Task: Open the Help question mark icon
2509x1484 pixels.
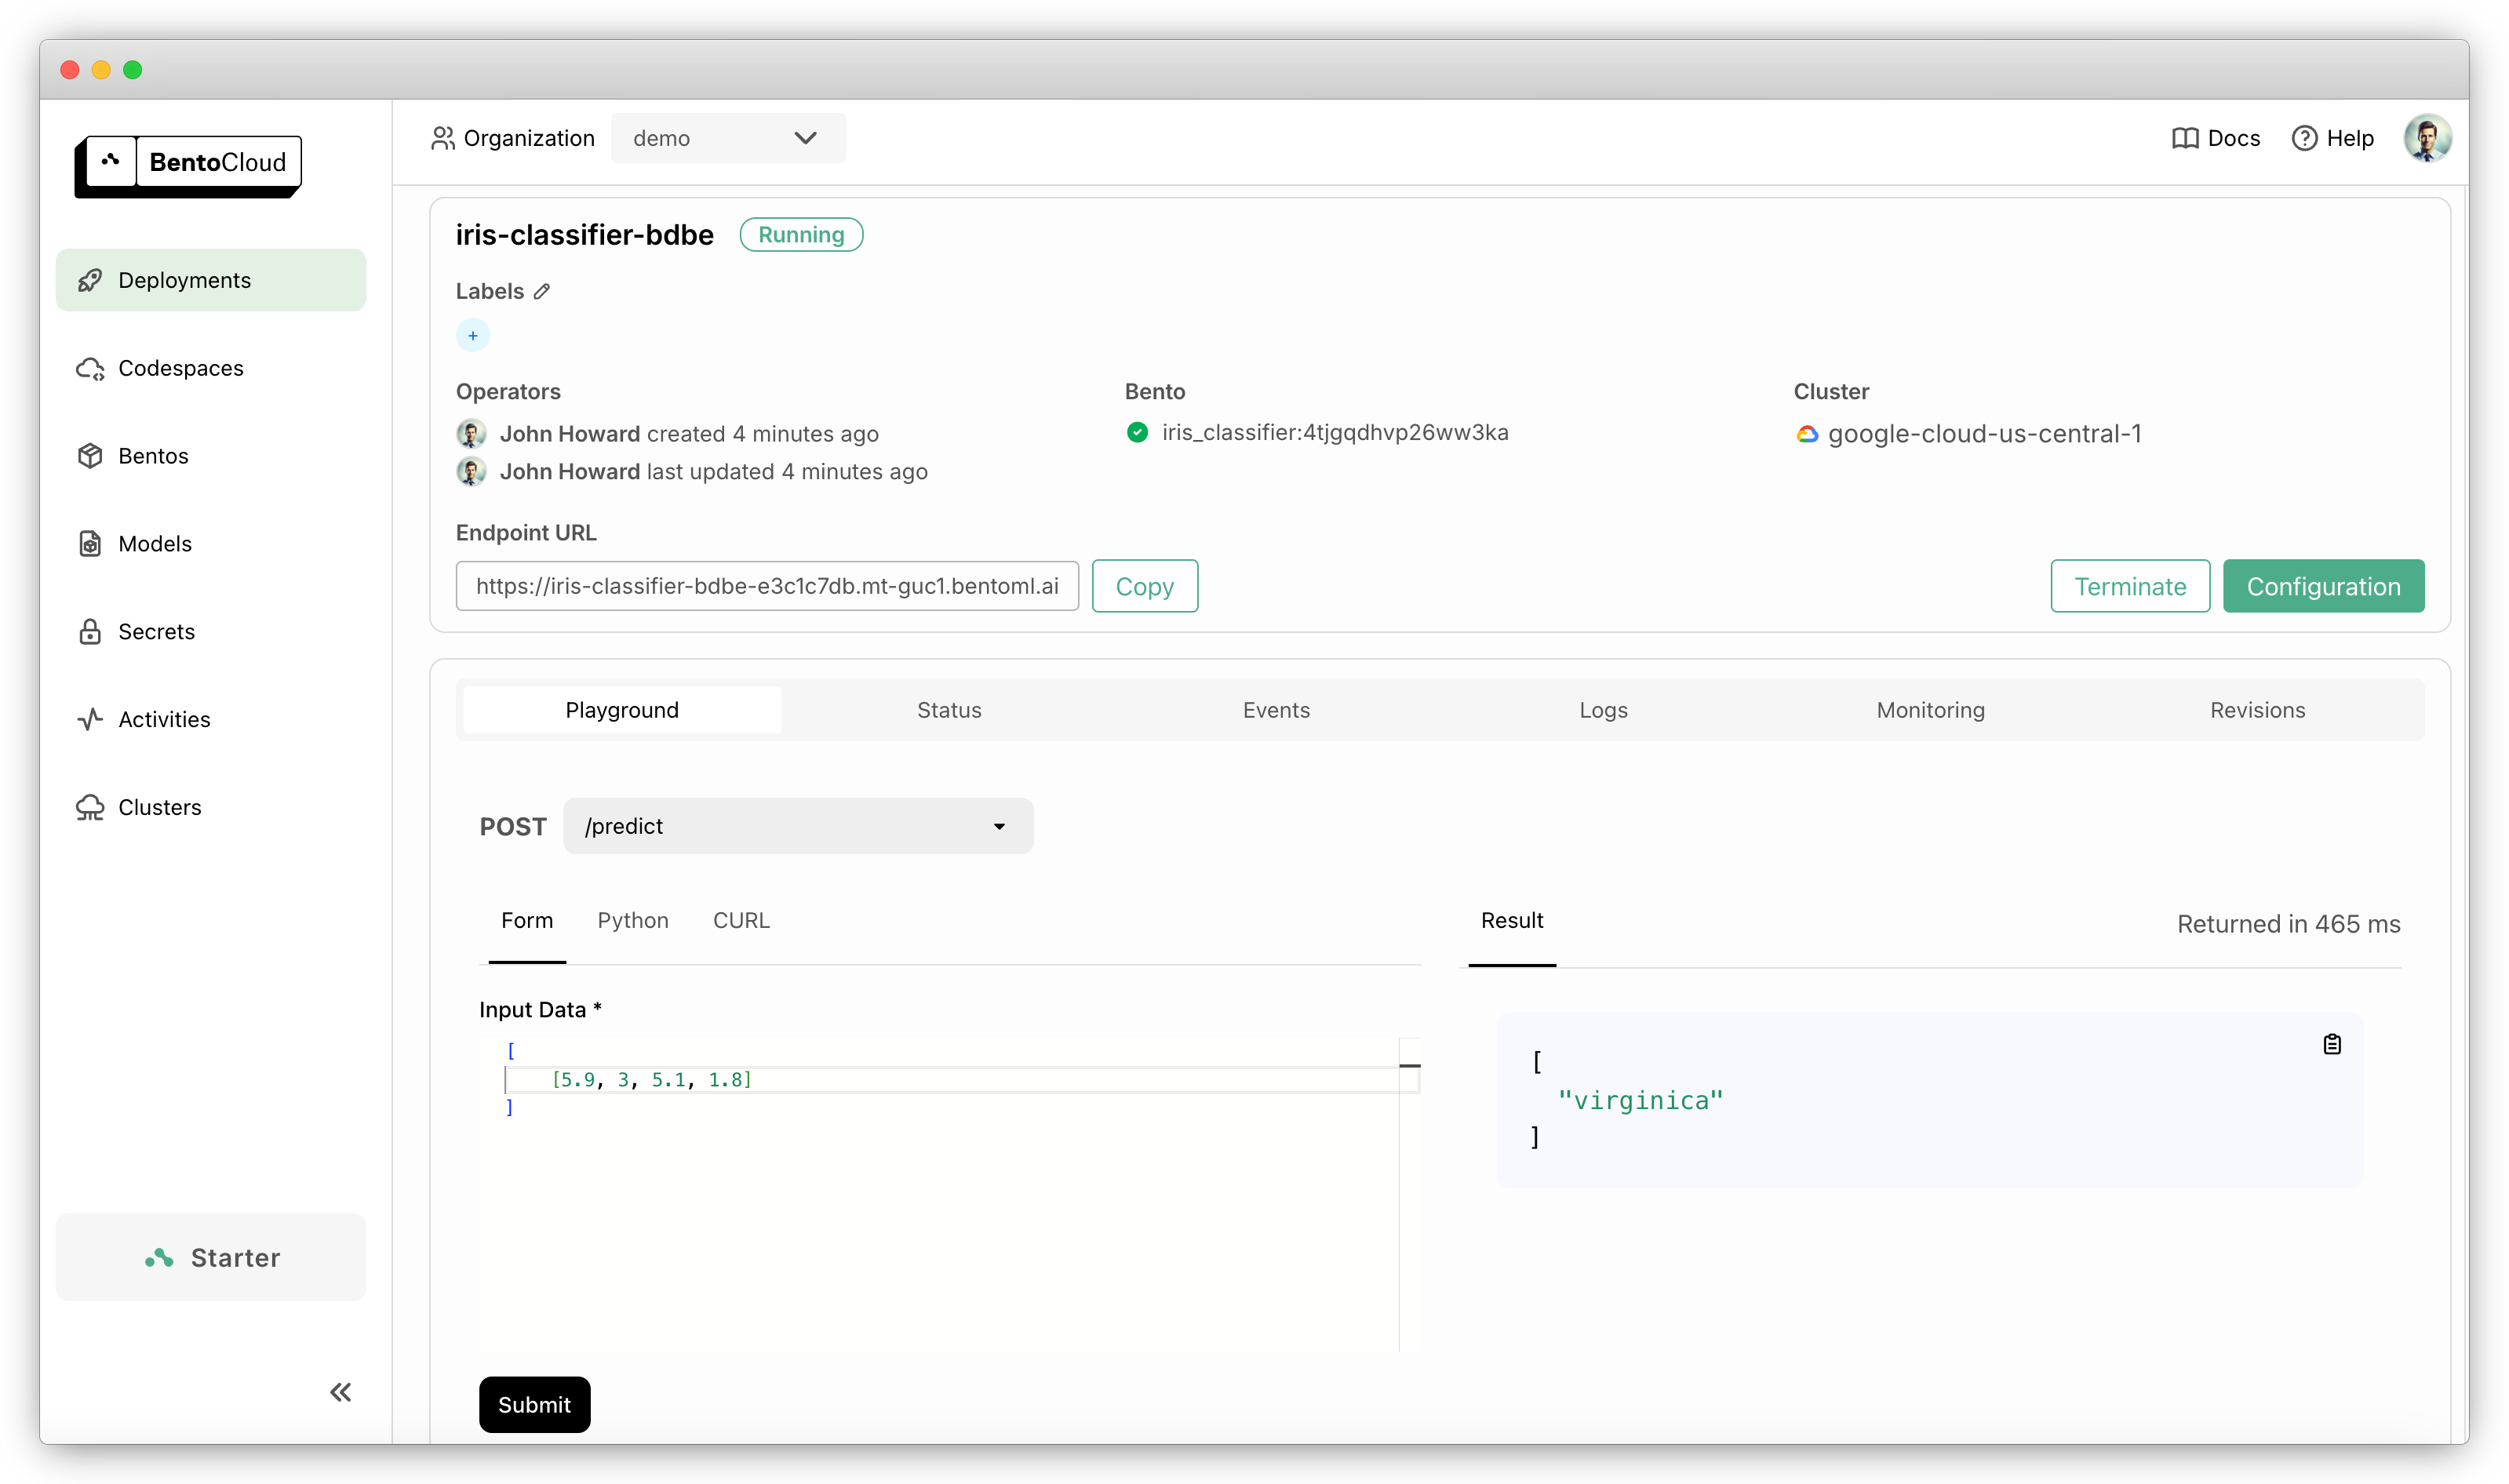Action: point(2304,138)
